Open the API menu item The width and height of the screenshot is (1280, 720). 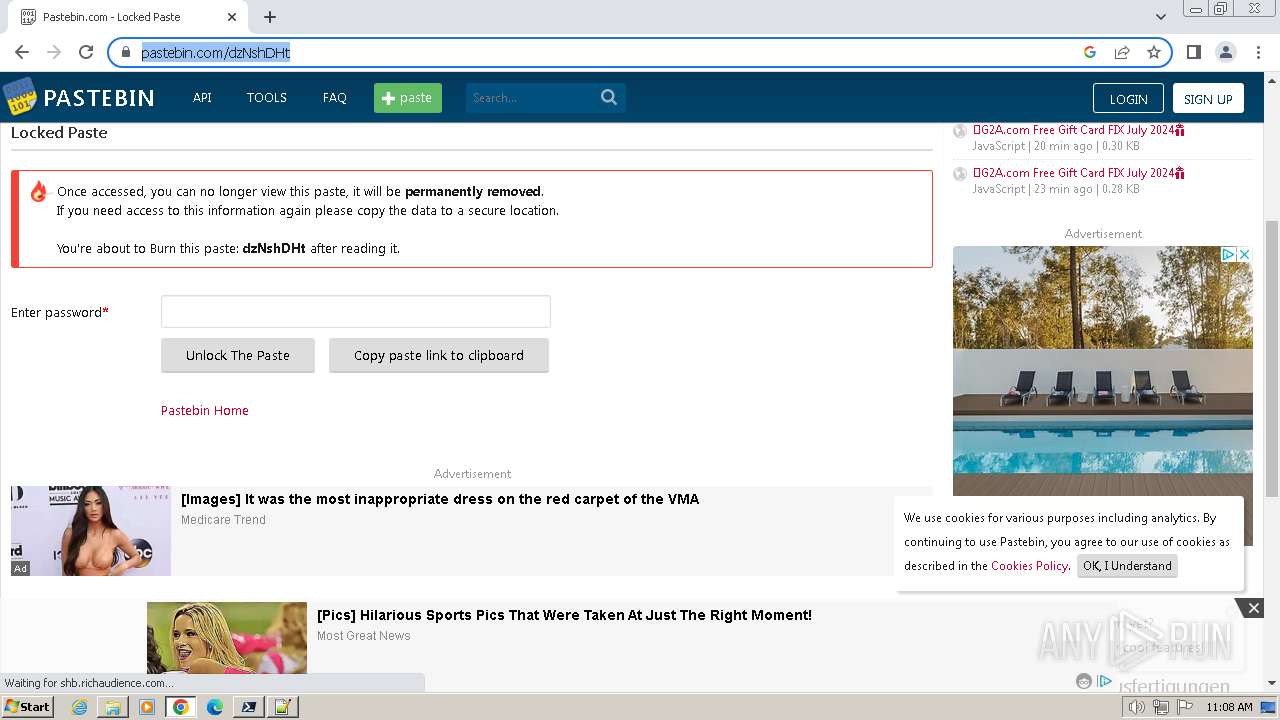point(202,97)
